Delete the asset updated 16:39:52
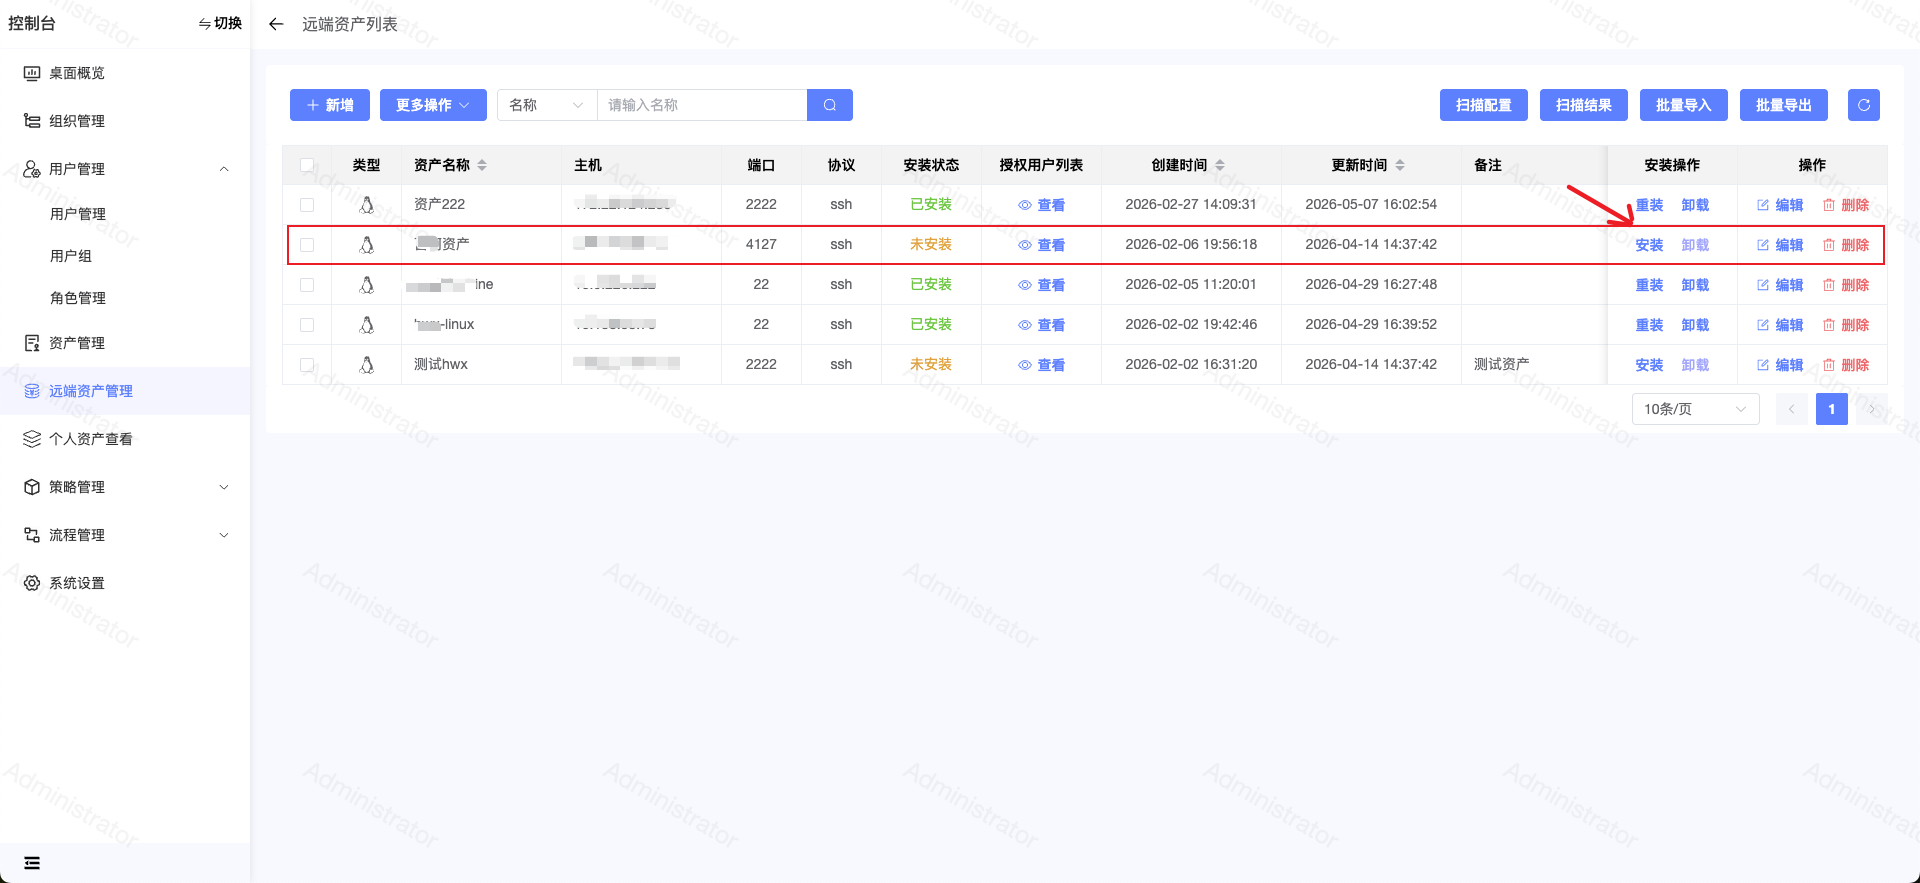Screen dimensions: 1920x883 coord(1846,325)
